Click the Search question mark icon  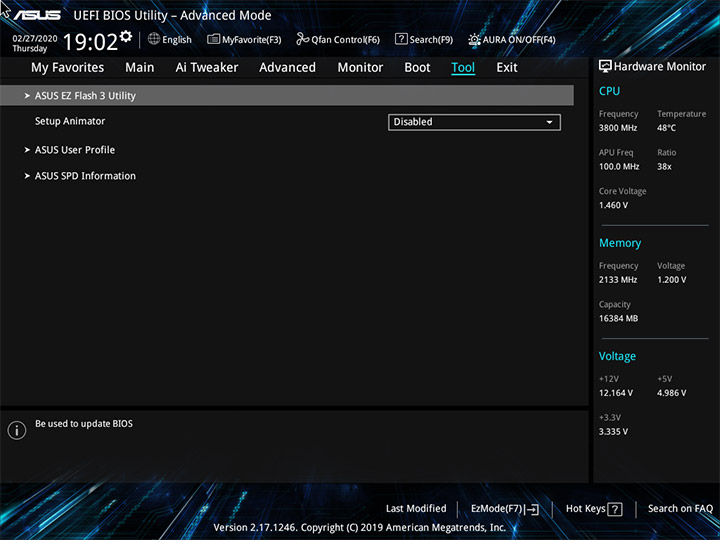pyautogui.click(x=401, y=39)
